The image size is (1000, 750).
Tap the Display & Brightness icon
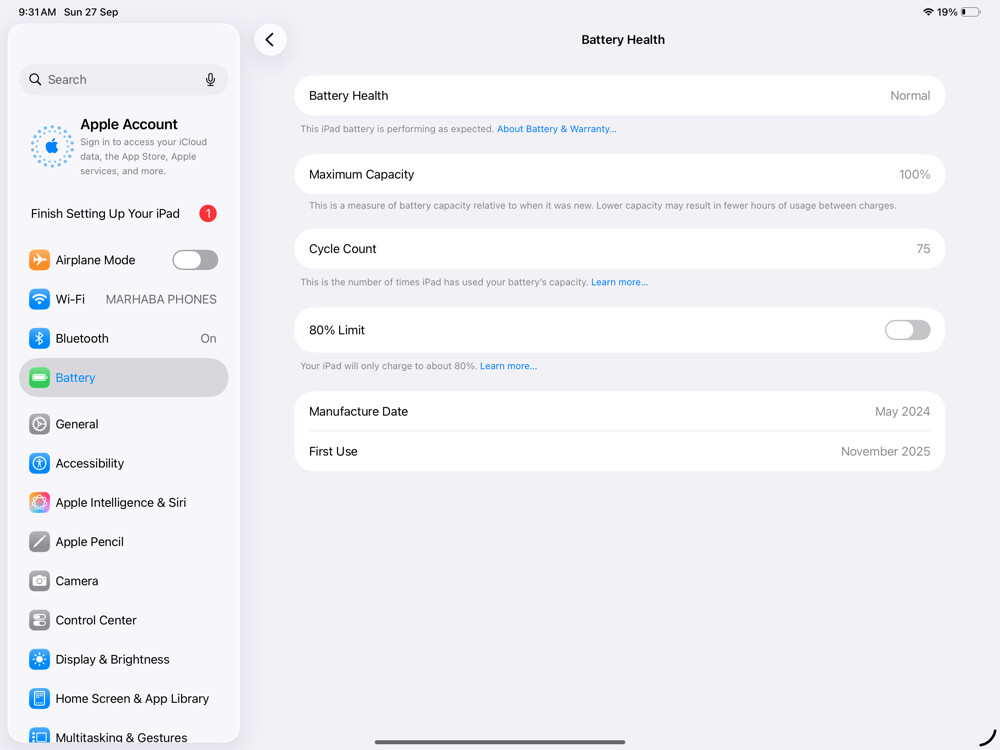39,659
